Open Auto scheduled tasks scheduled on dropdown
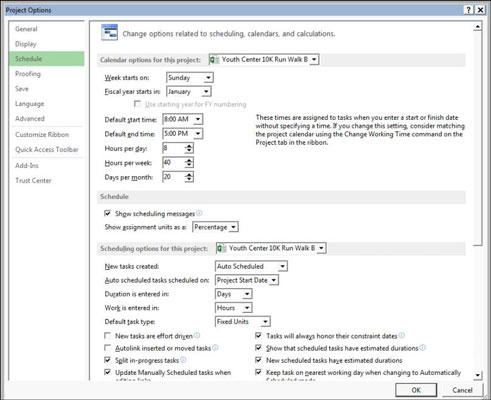 pos(247,280)
